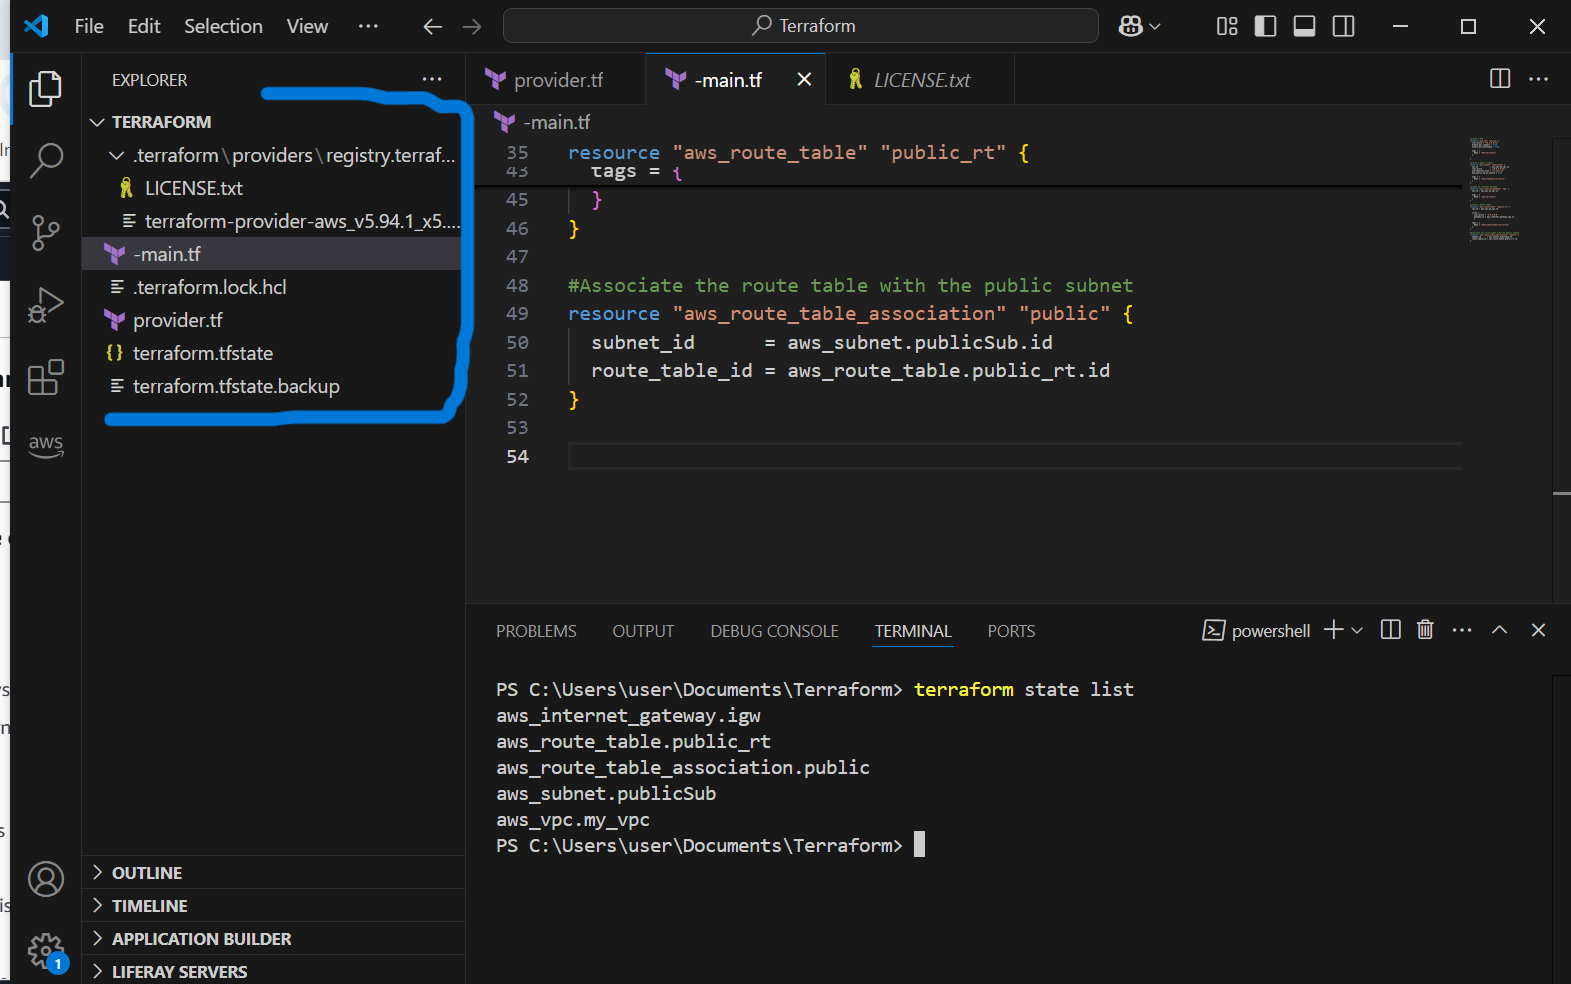Screen dimensions: 1571x984
Task: Open the Copilot chat icon
Action: (x=1131, y=26)
